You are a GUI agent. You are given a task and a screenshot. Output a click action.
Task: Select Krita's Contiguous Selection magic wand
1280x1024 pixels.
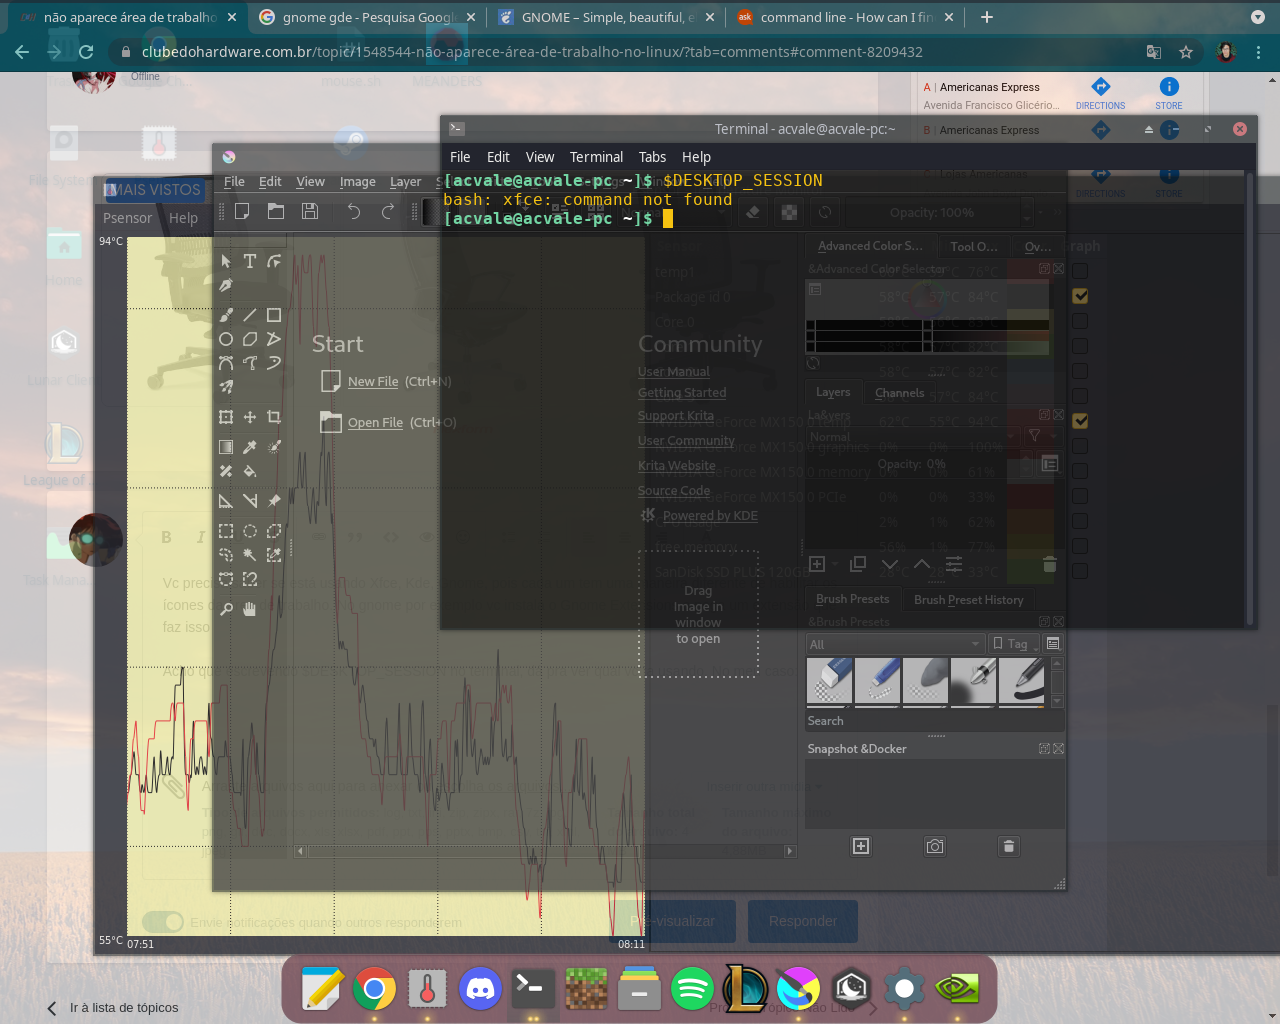coord(250,555)
